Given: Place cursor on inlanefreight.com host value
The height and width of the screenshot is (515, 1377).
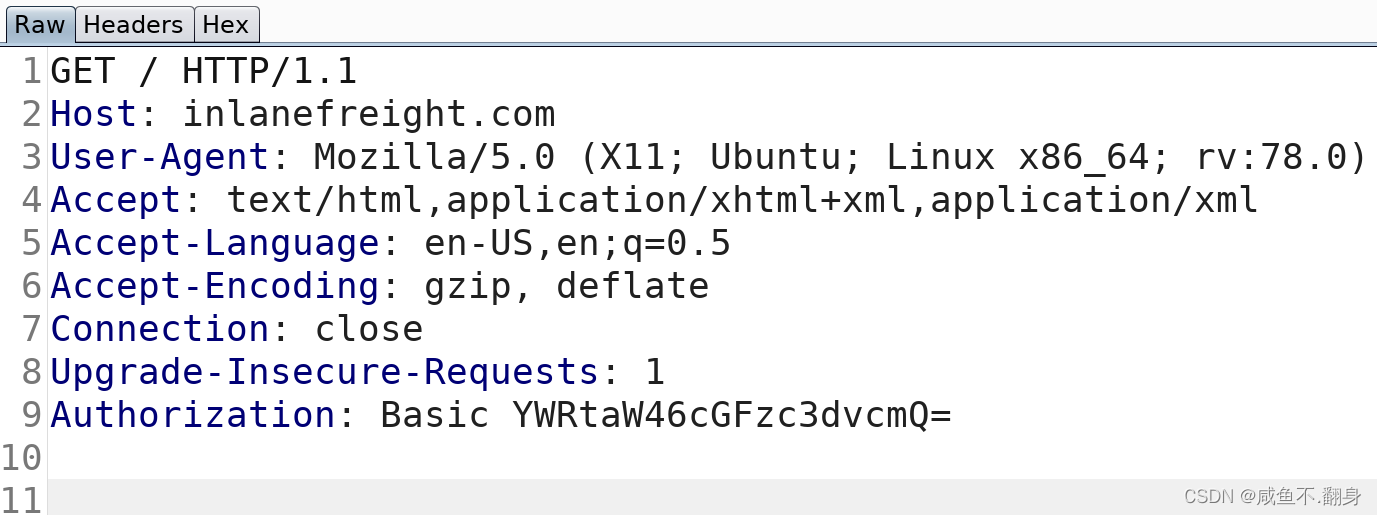Looking at the screenshot, I should (x=368, y=115).
